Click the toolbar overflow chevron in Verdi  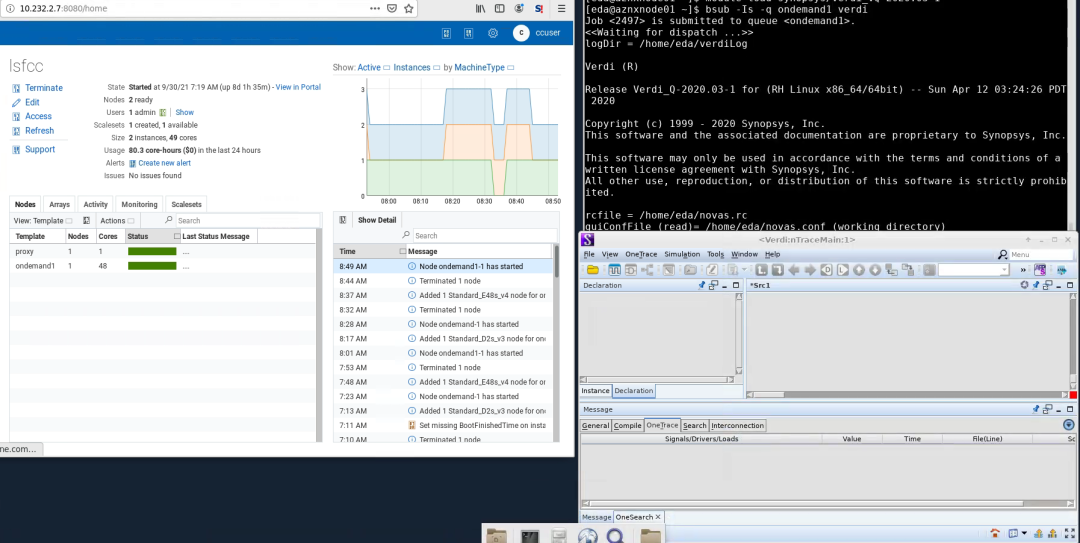pos(1023,270)
